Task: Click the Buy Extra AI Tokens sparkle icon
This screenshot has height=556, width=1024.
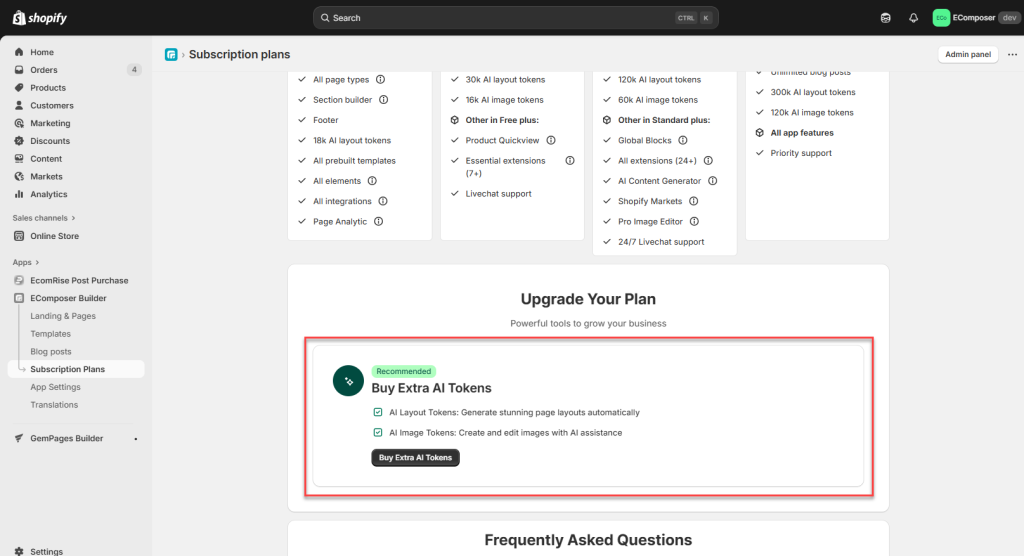Action: [348, 381]
